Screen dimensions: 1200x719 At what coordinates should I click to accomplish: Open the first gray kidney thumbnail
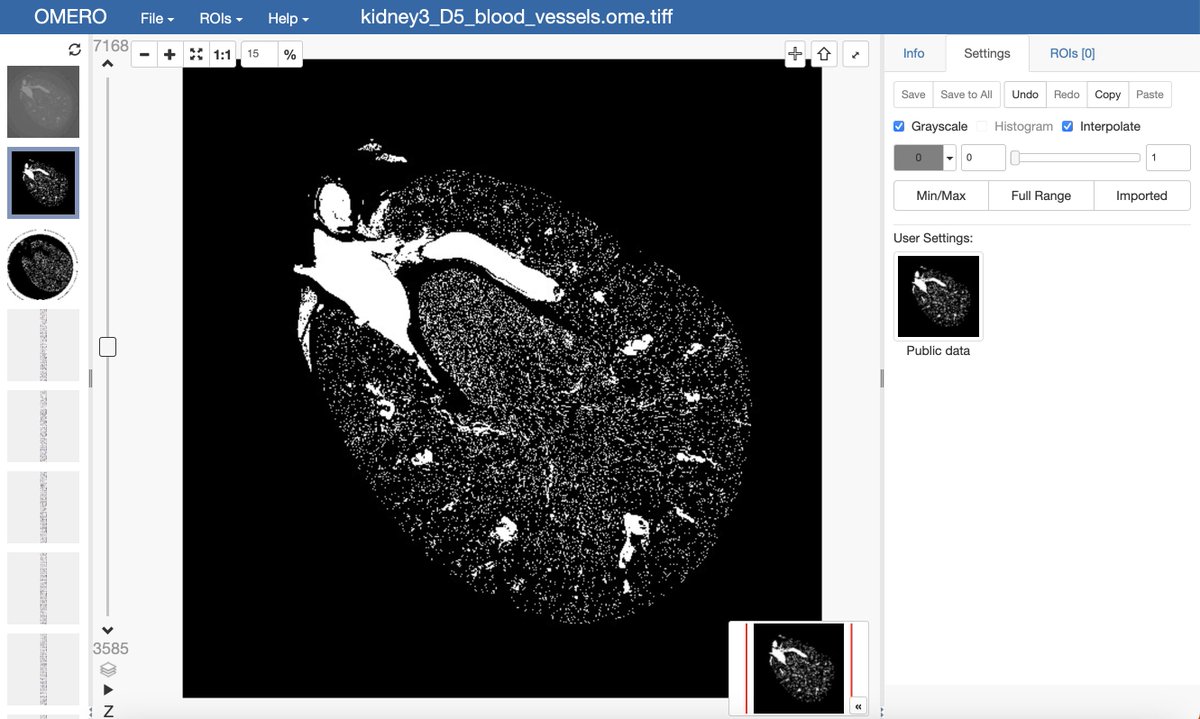(43, 102)
